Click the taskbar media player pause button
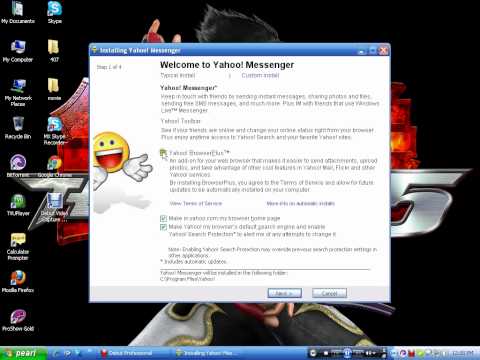This screenshot has width=480, height=360. tap(347, 353)
